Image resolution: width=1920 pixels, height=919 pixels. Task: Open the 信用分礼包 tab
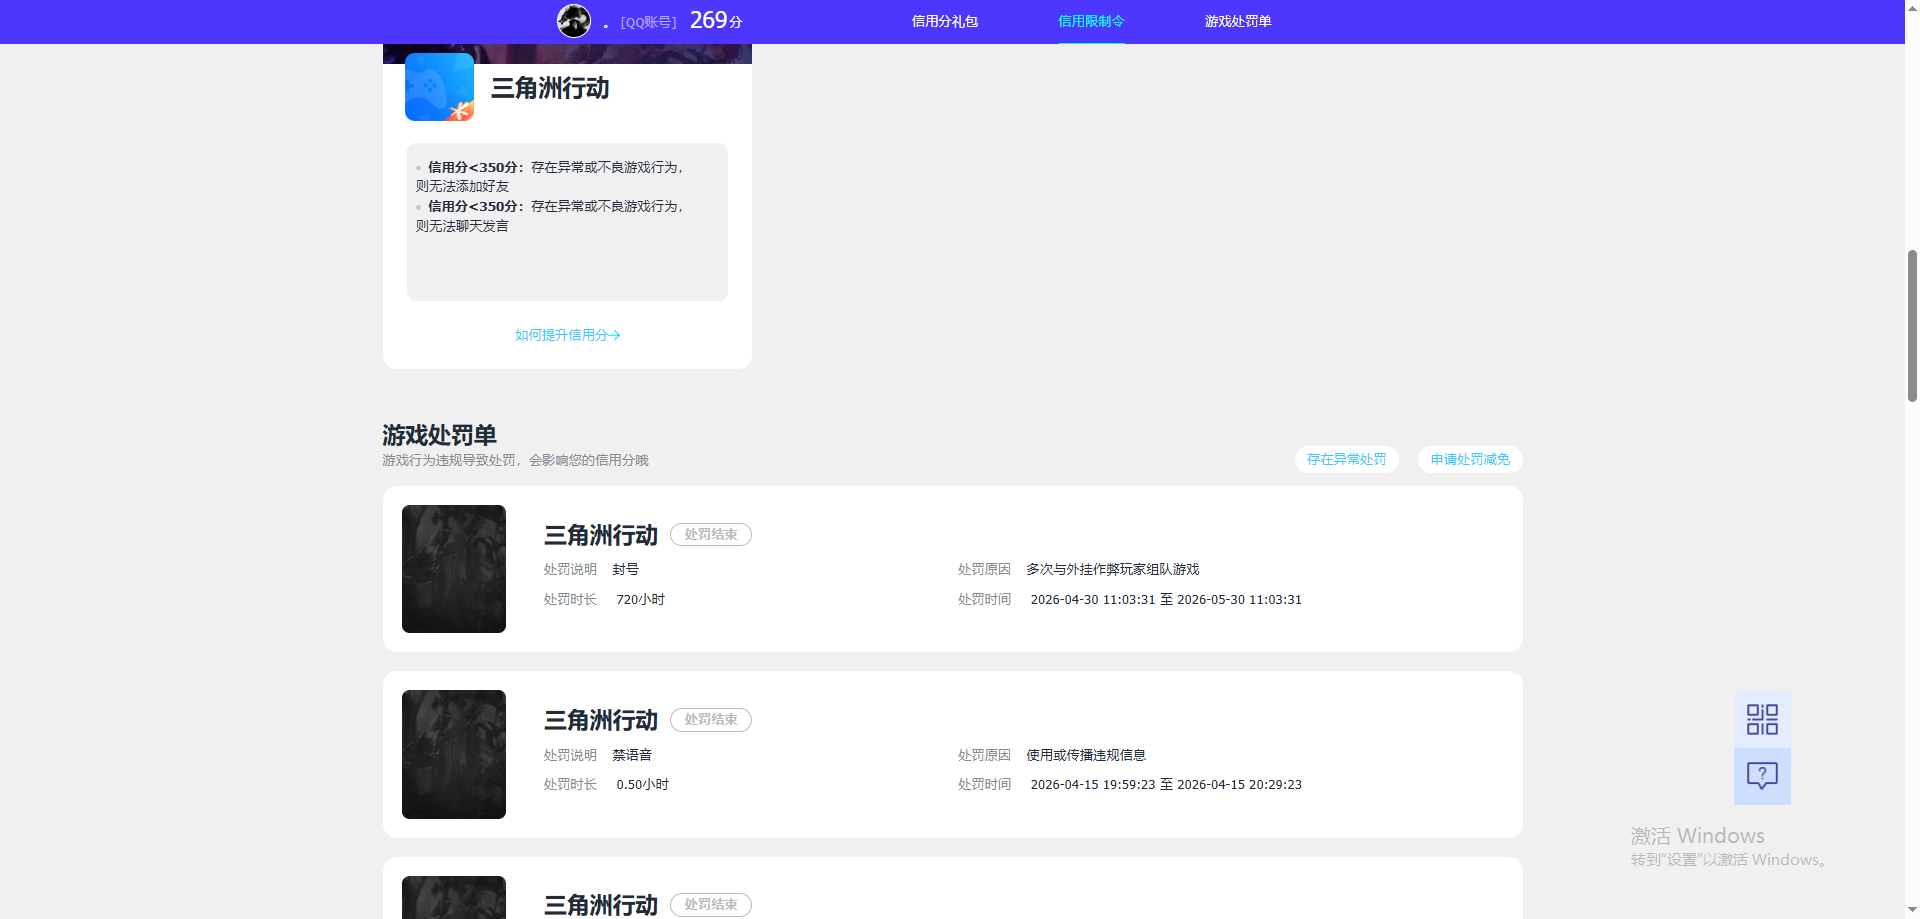(945, 21)
